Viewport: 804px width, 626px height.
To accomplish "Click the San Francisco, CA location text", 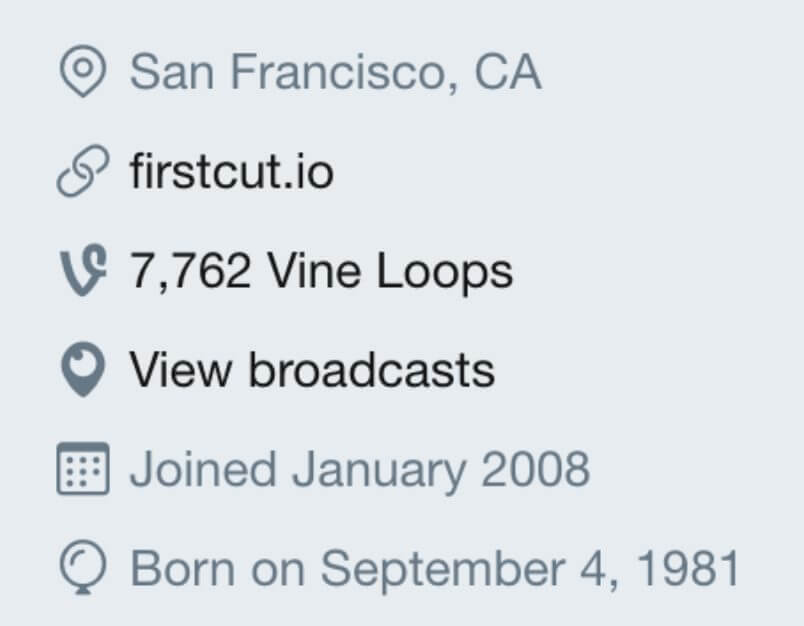I will pos(335,73).
